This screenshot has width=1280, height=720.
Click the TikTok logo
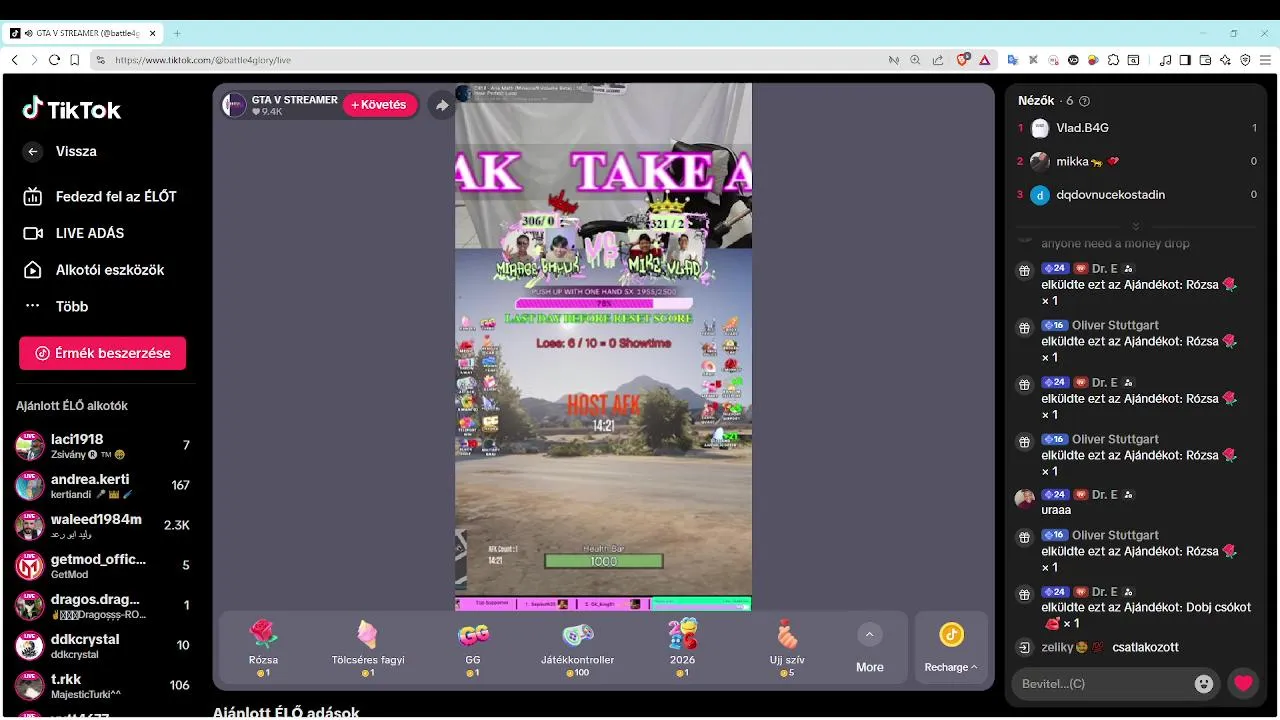[x=72, y=109]
